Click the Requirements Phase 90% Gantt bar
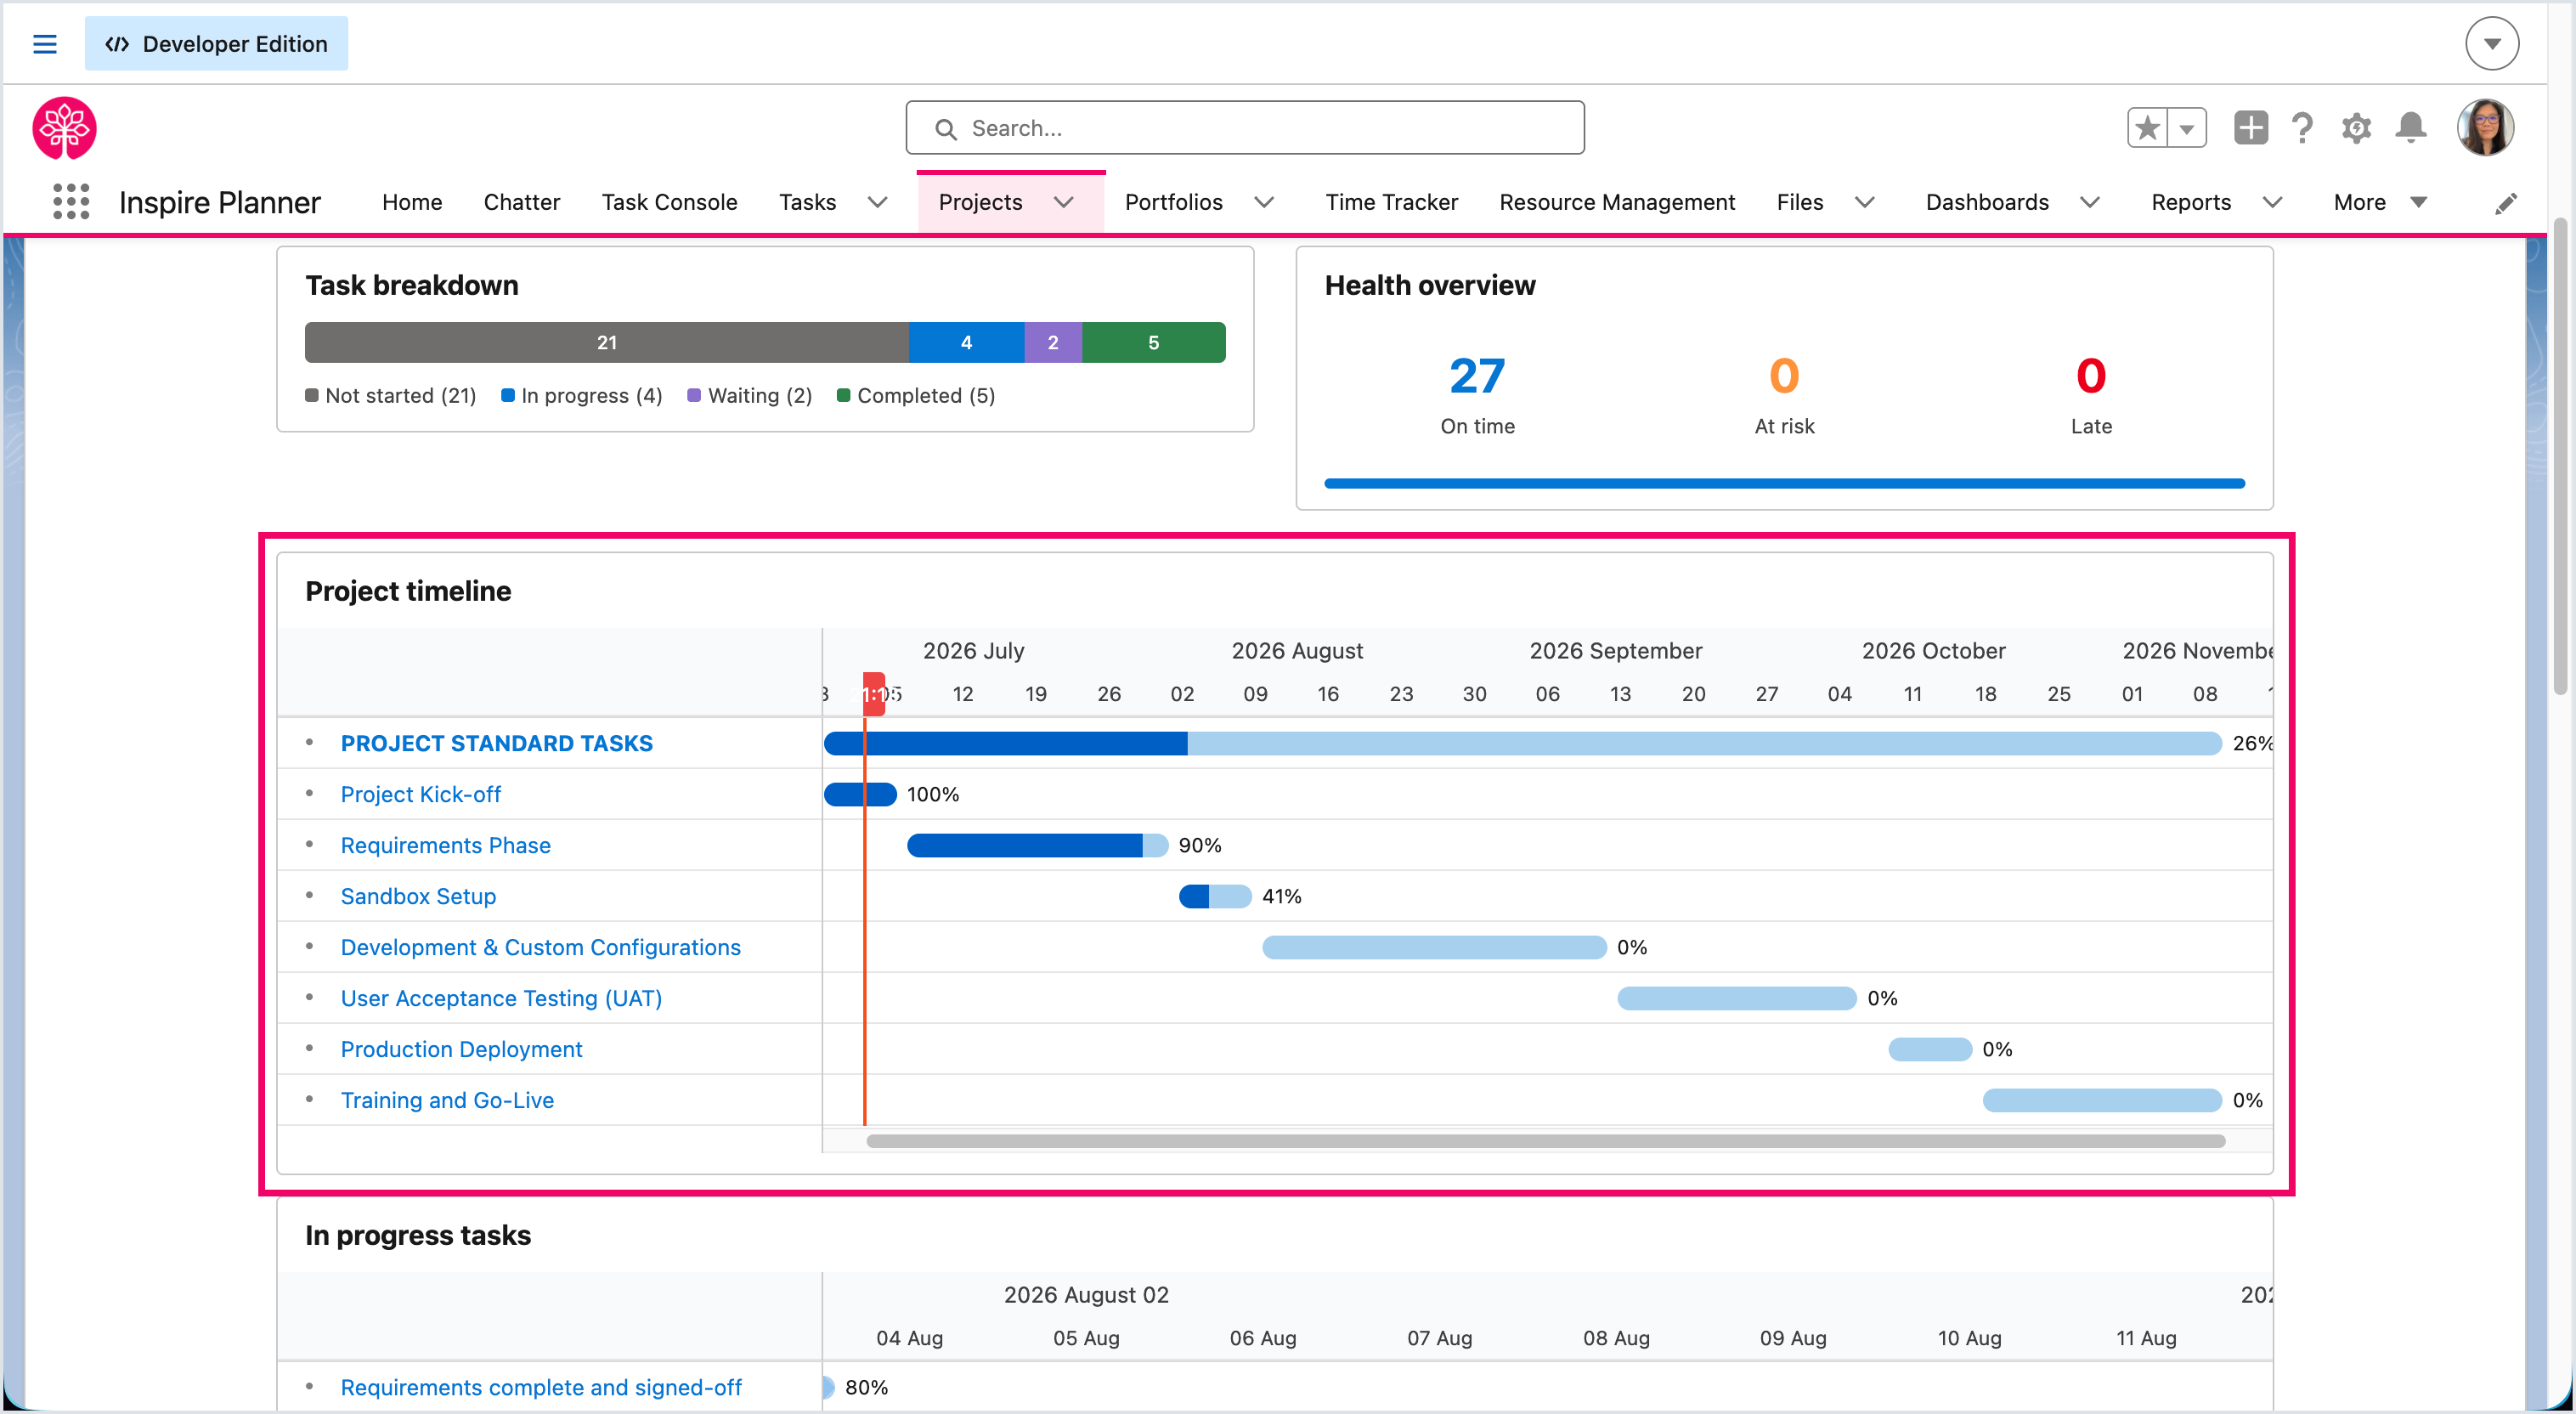Image resolution: width=2576 pixels, height=1414 pixels. [x=1037, y=845]
